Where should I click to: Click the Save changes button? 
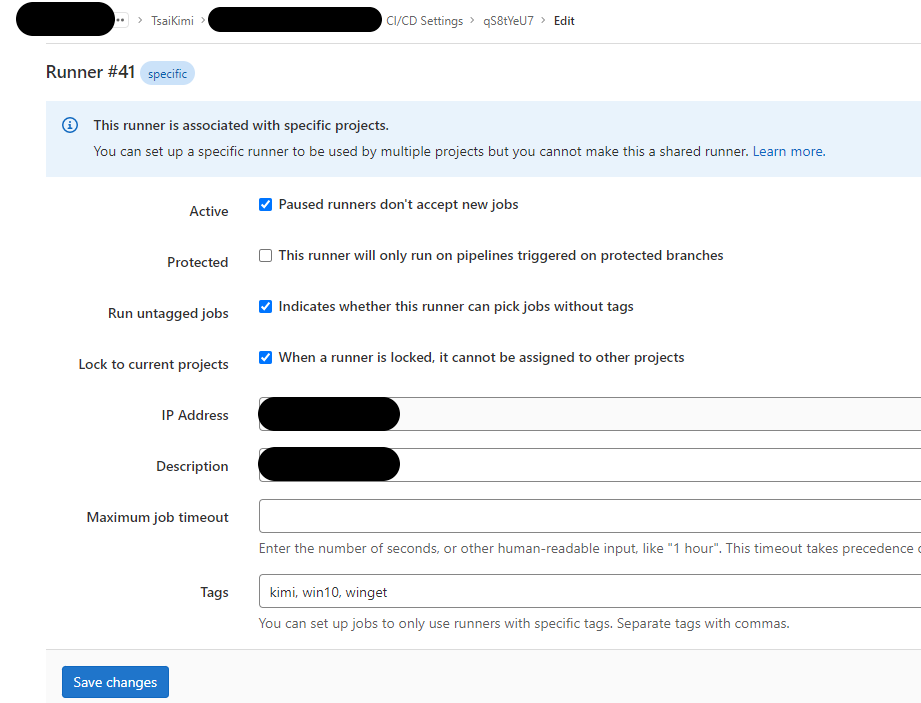[115, 681]
